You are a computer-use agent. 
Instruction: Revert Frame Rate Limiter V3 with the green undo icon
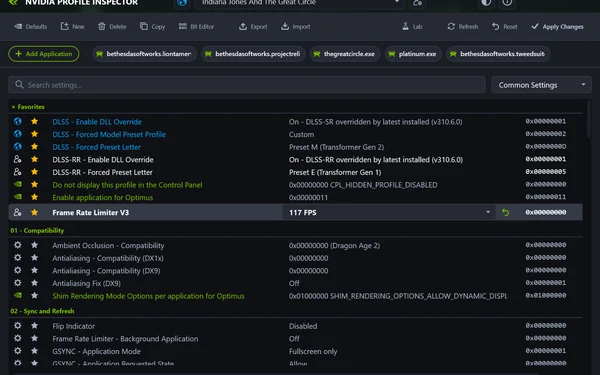pos(505,212)
